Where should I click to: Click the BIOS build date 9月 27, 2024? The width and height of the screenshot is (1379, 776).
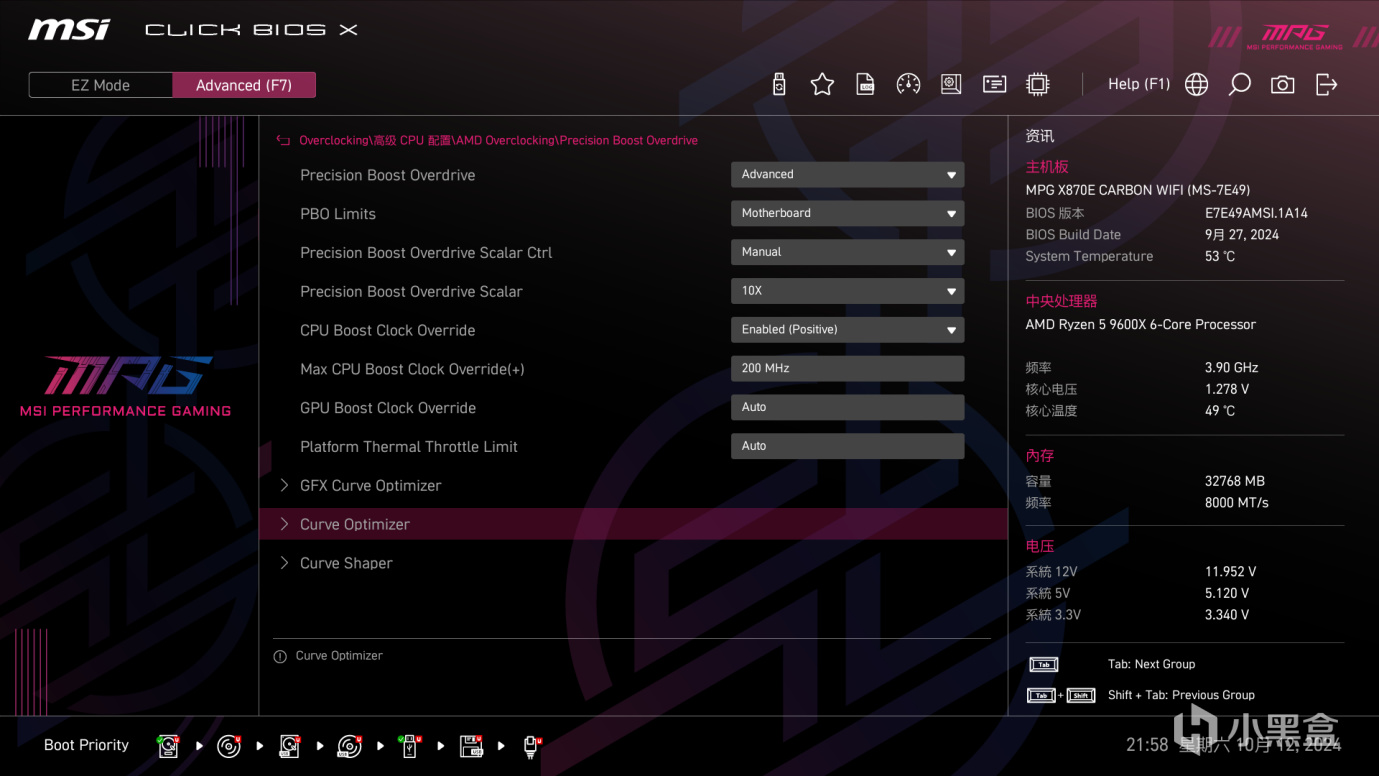1242,235
